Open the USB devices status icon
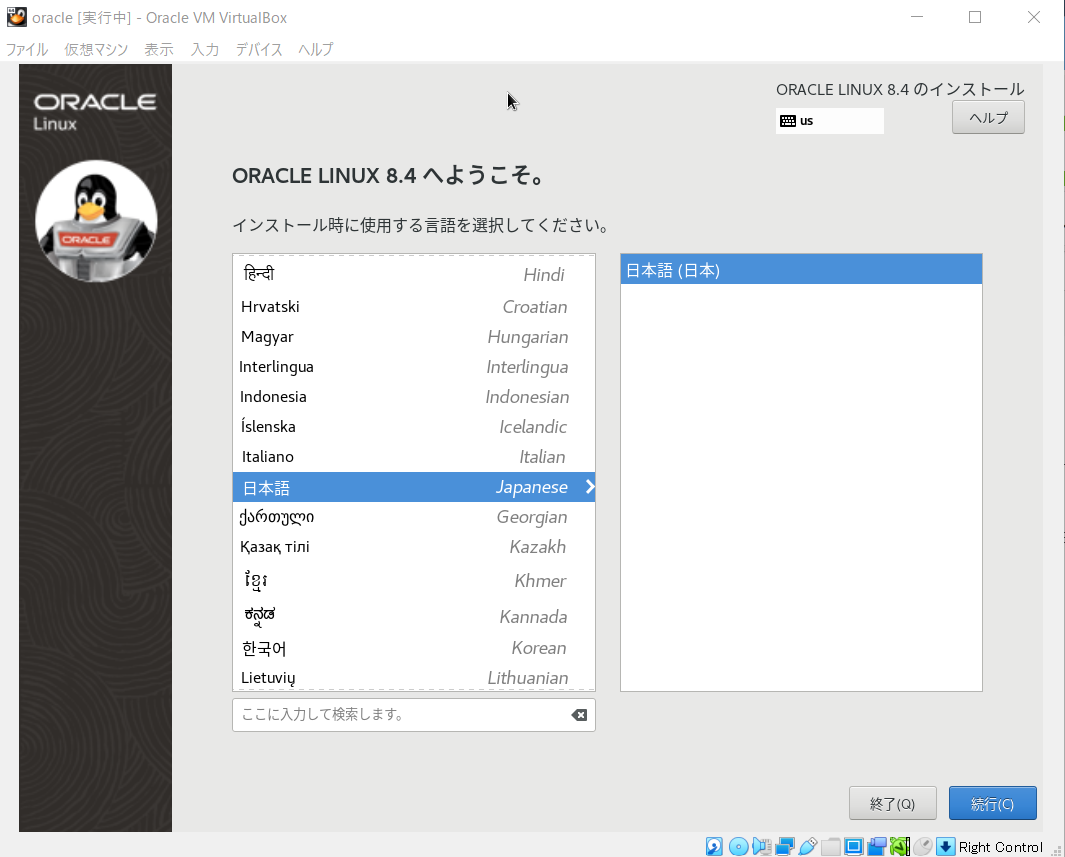Viewport: 1065px width, 857px height. [x=808, y=846]
